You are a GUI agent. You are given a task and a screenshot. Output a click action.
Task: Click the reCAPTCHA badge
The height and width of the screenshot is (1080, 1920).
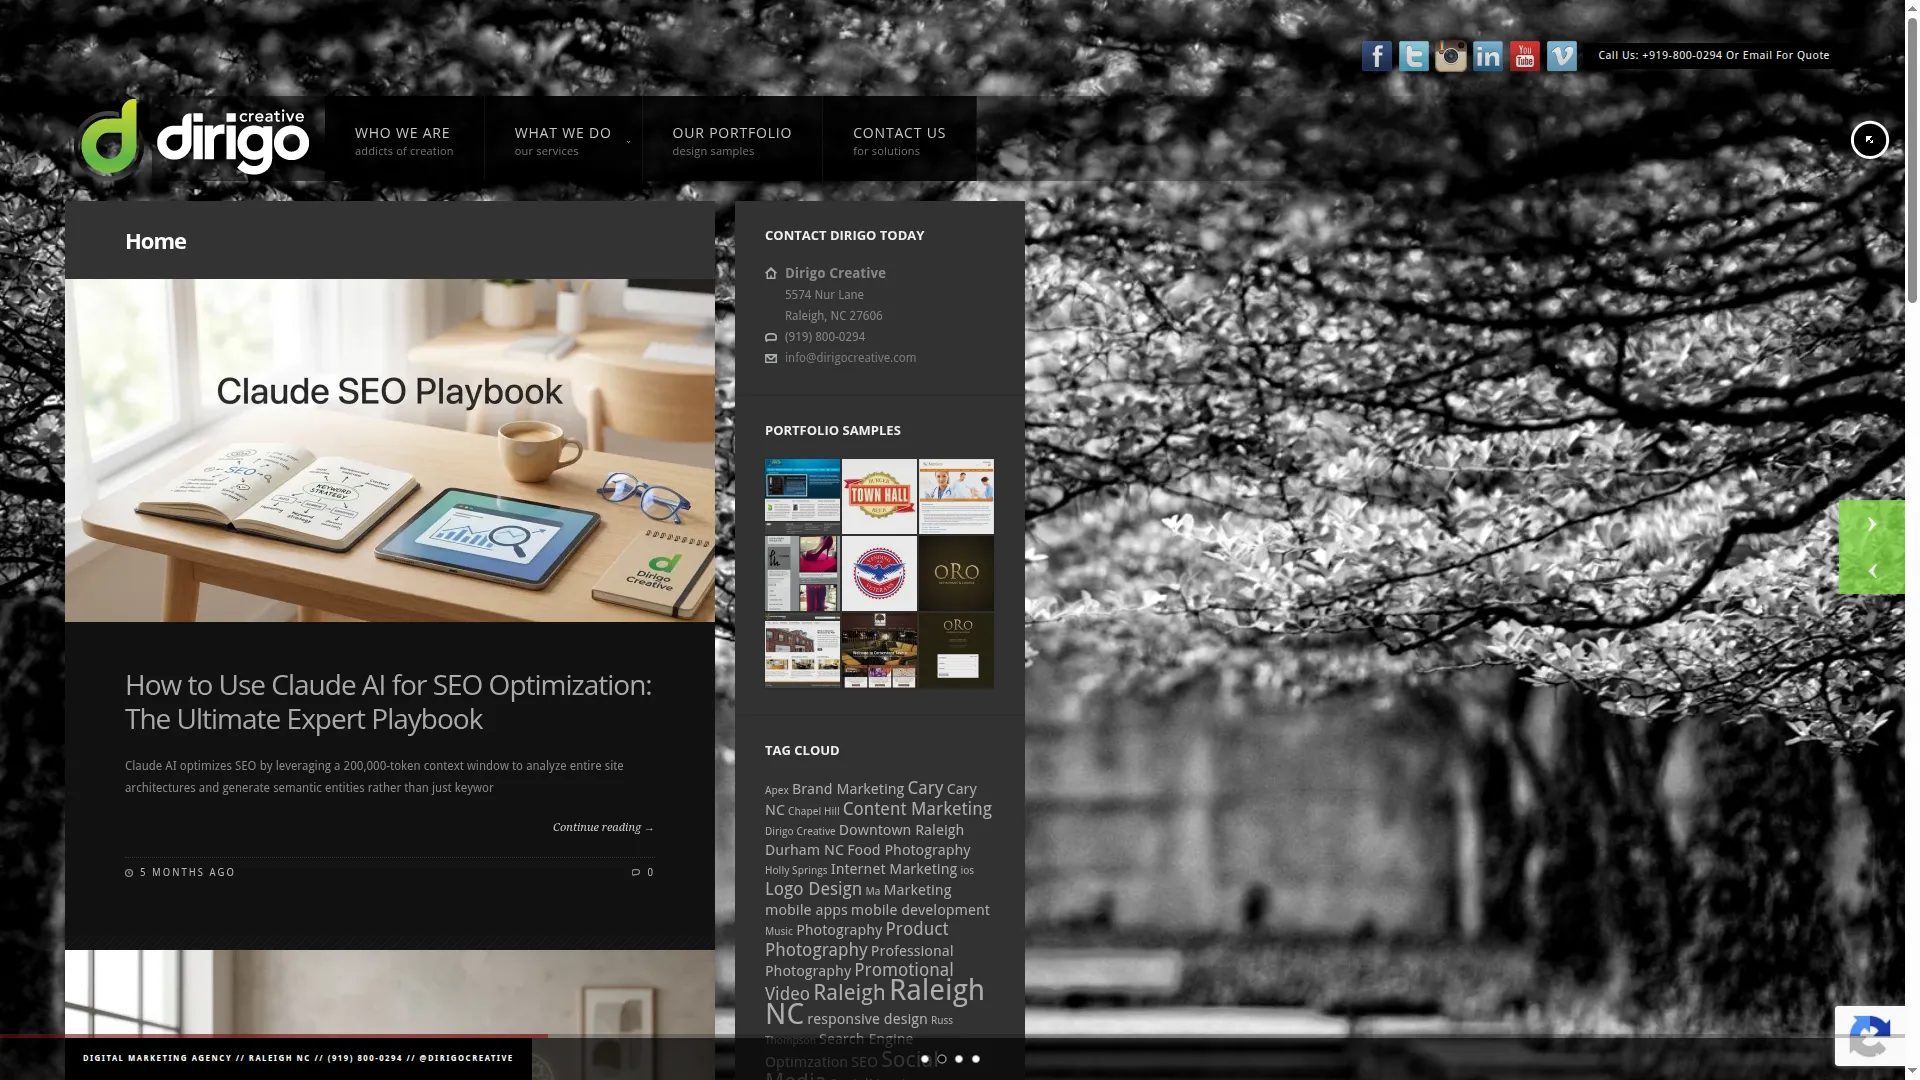[1870, 1036]
